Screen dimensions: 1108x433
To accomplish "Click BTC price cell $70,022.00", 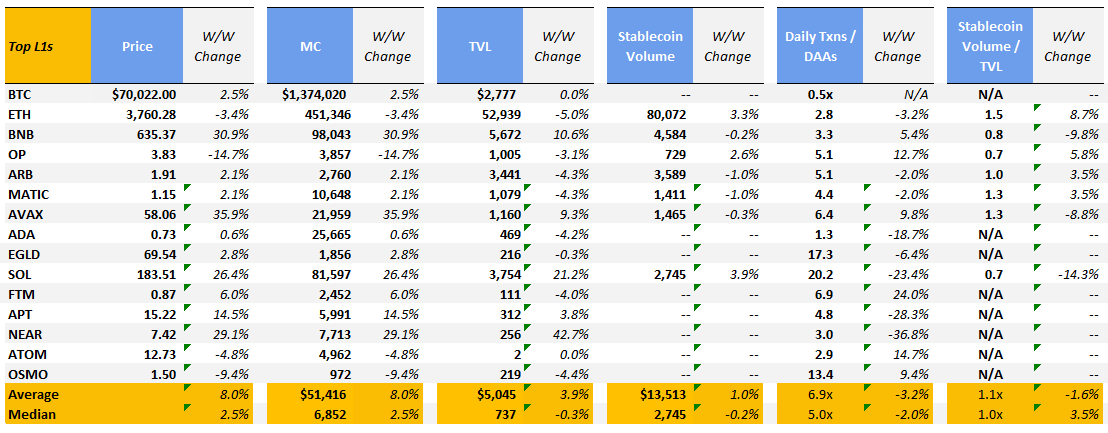I will [142, 94].
